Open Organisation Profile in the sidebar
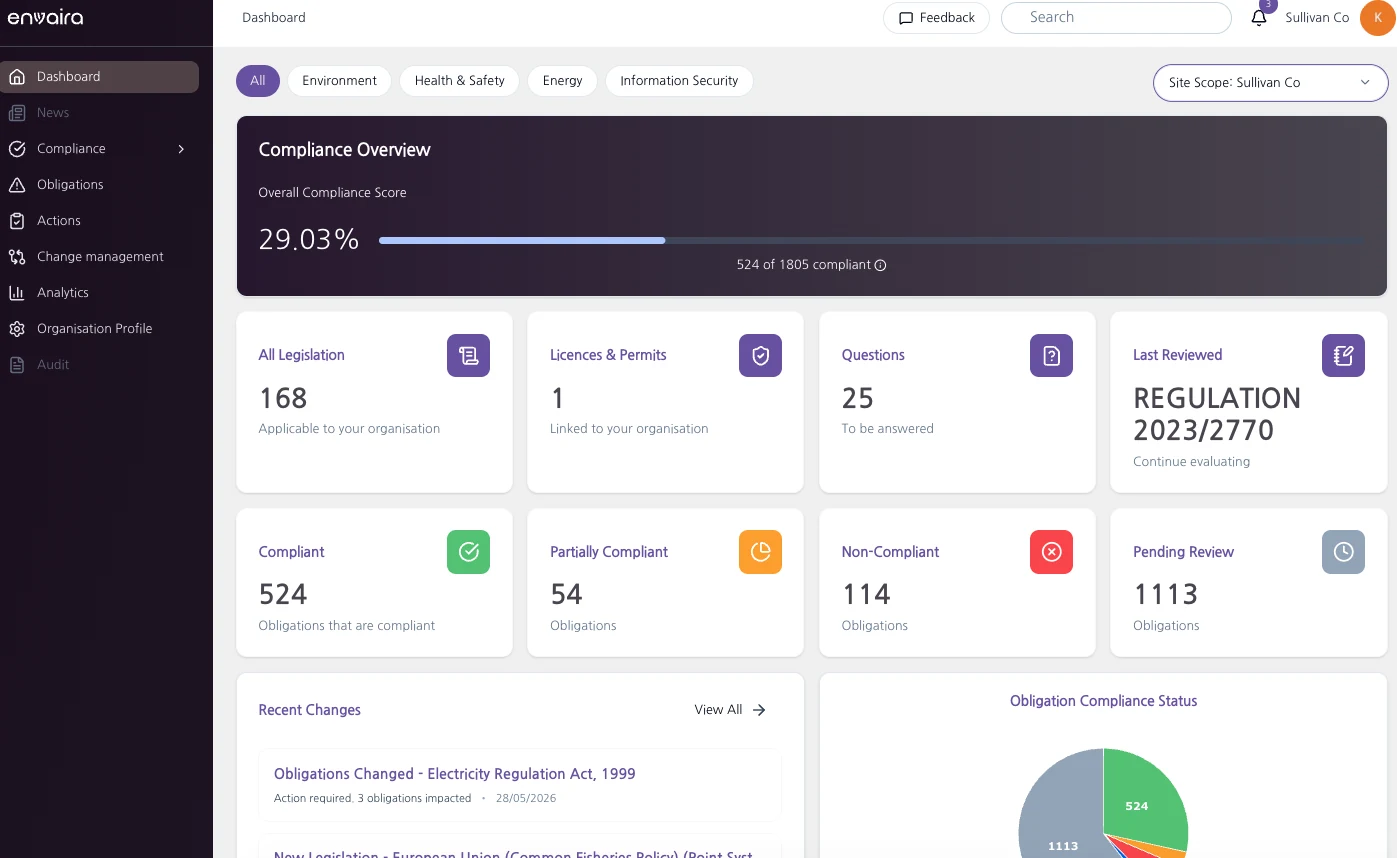Viewport: 1397px width, 858px height. (x=100, y=329)
